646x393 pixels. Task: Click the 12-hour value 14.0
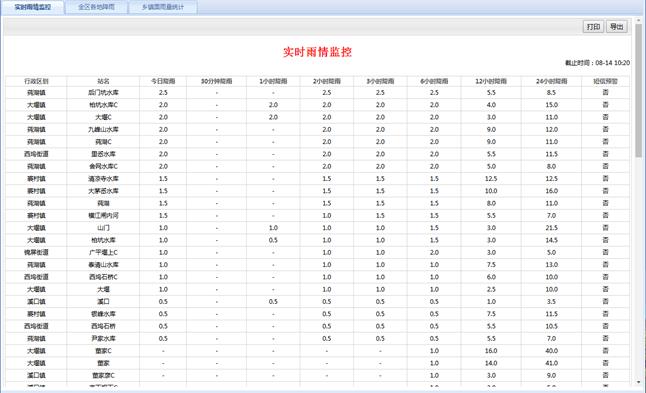(x=491, y=363)
